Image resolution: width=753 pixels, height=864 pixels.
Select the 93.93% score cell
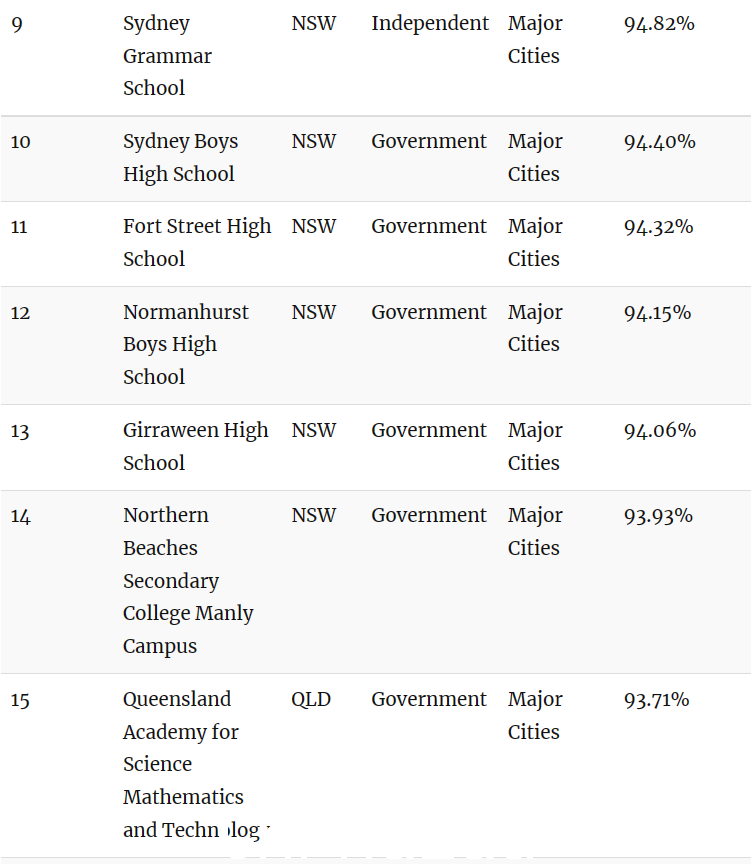click(658, 516)
